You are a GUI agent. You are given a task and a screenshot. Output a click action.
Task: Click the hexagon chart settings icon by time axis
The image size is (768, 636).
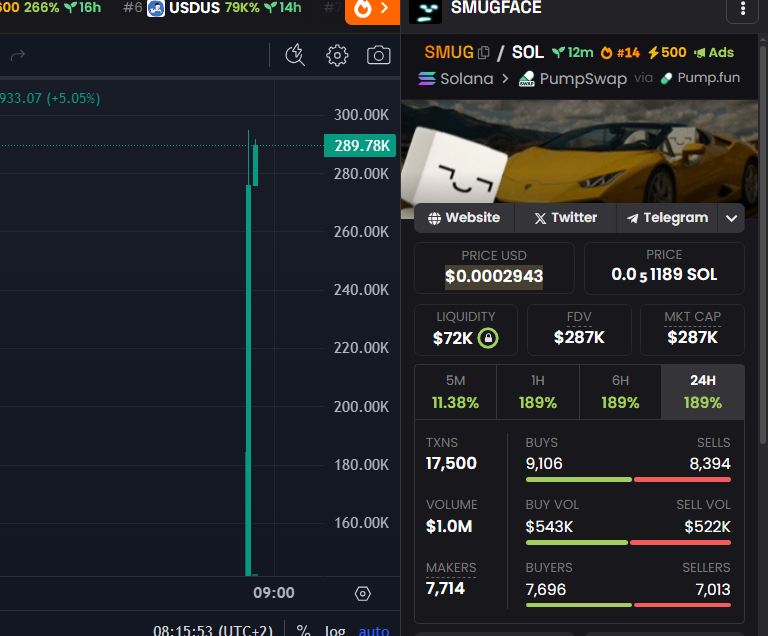coord(362,593)
